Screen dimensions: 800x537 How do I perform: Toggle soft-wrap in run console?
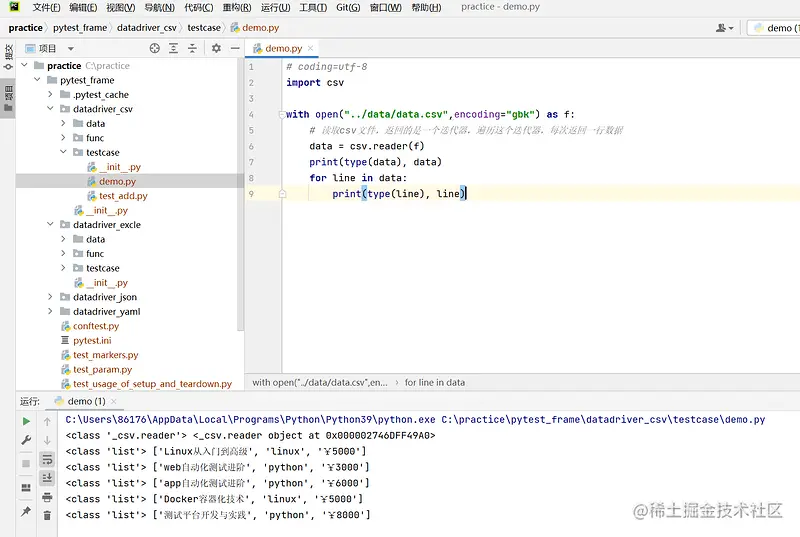[x=47, y=459]
